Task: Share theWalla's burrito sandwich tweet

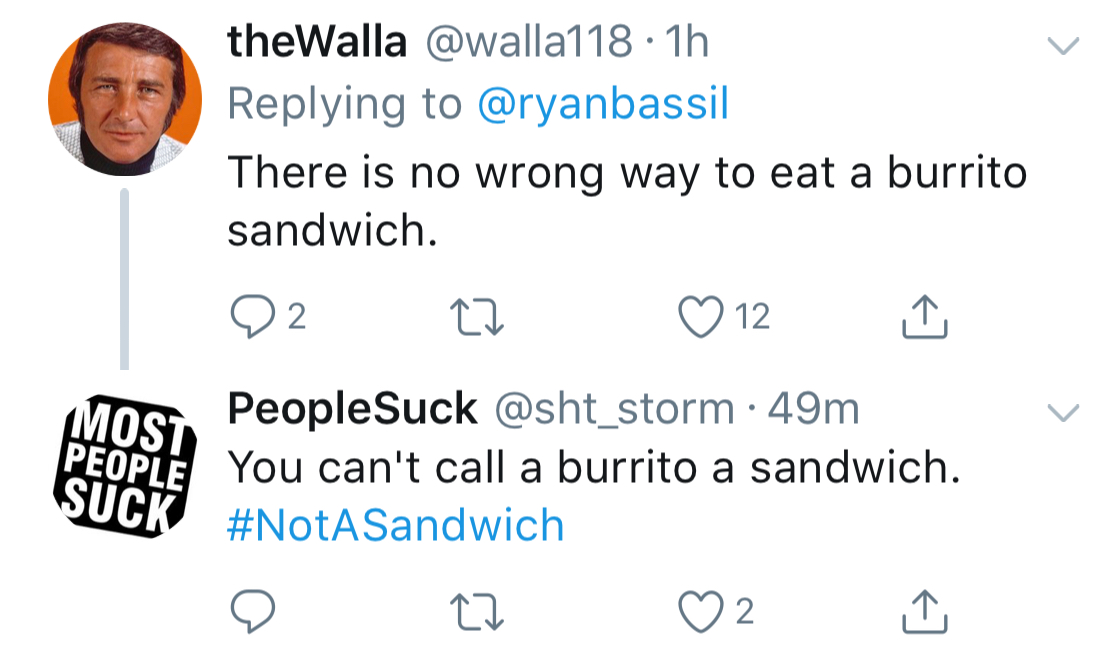Action: click(924, 317)
